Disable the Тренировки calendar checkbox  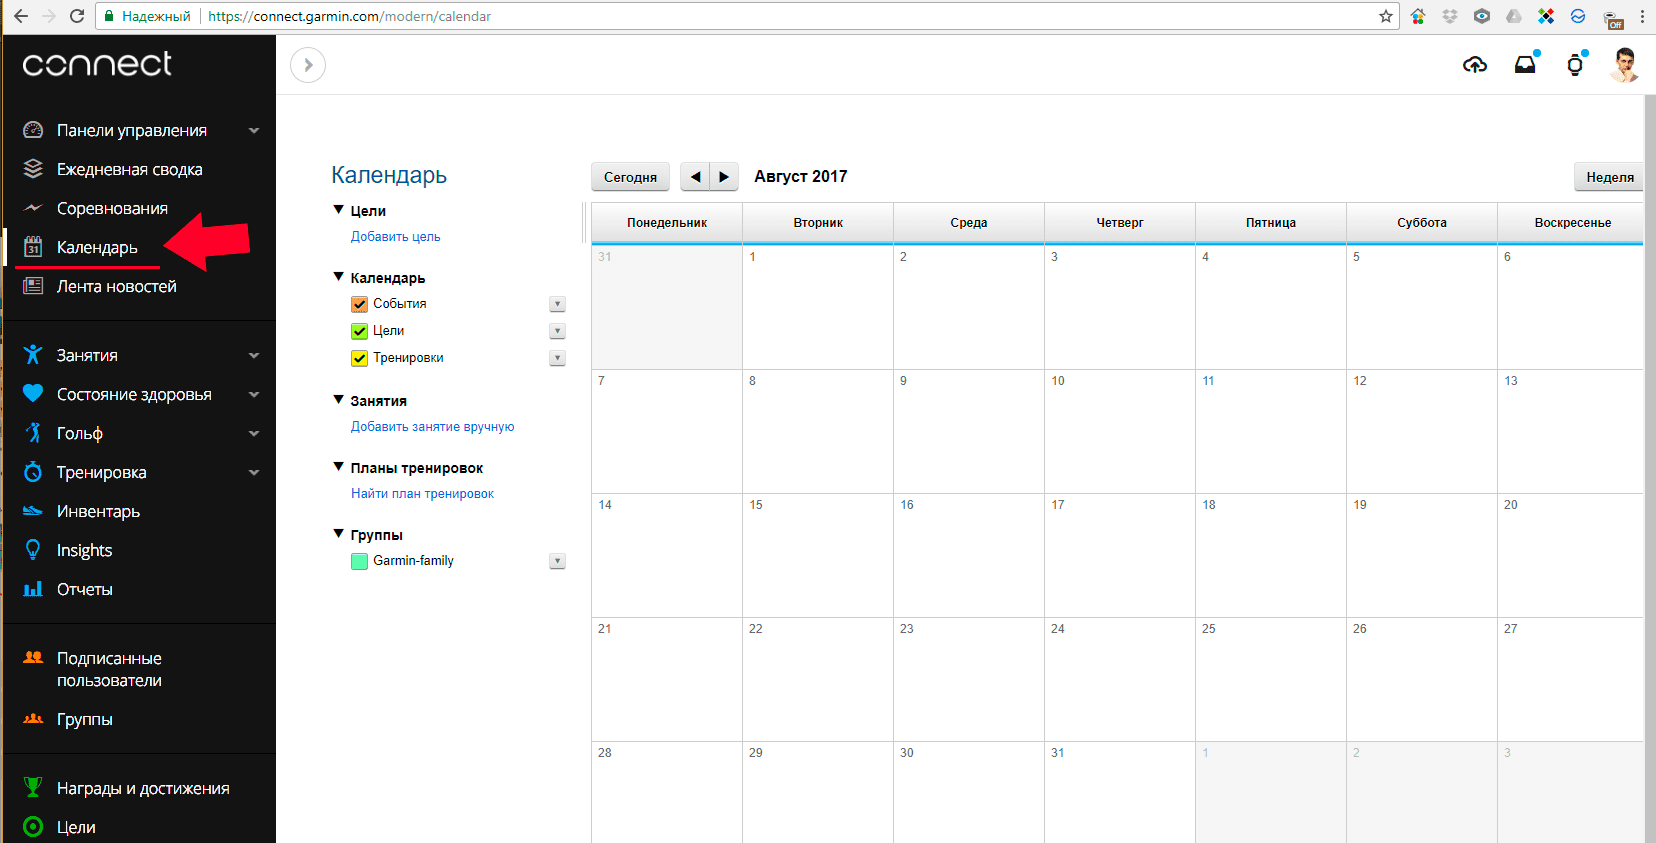pos(359,358)
